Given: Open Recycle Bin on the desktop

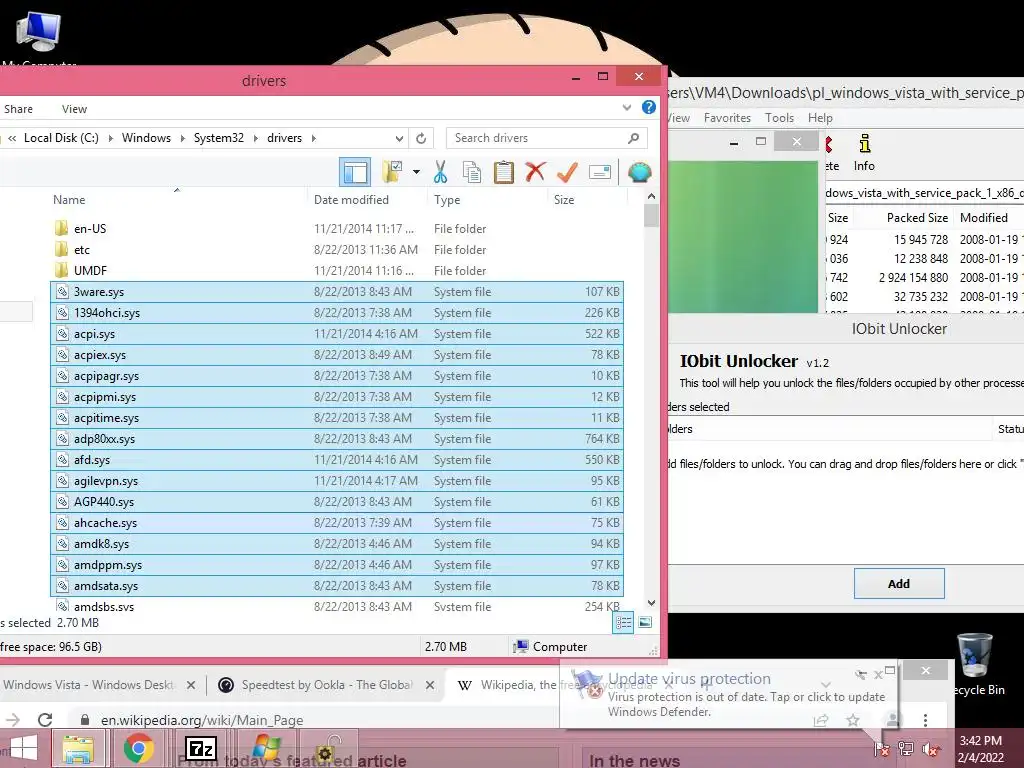Looking at the screenshot, I should tap(976, 665).
